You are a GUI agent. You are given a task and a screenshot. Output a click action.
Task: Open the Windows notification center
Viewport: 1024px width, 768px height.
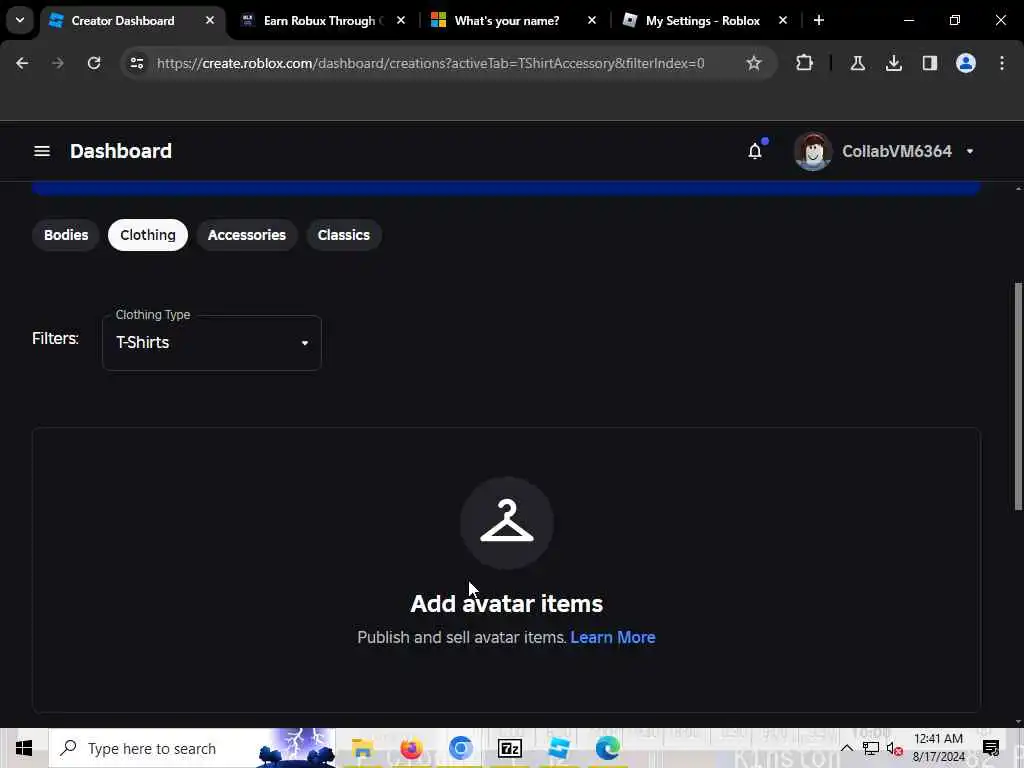pos(991,748)
